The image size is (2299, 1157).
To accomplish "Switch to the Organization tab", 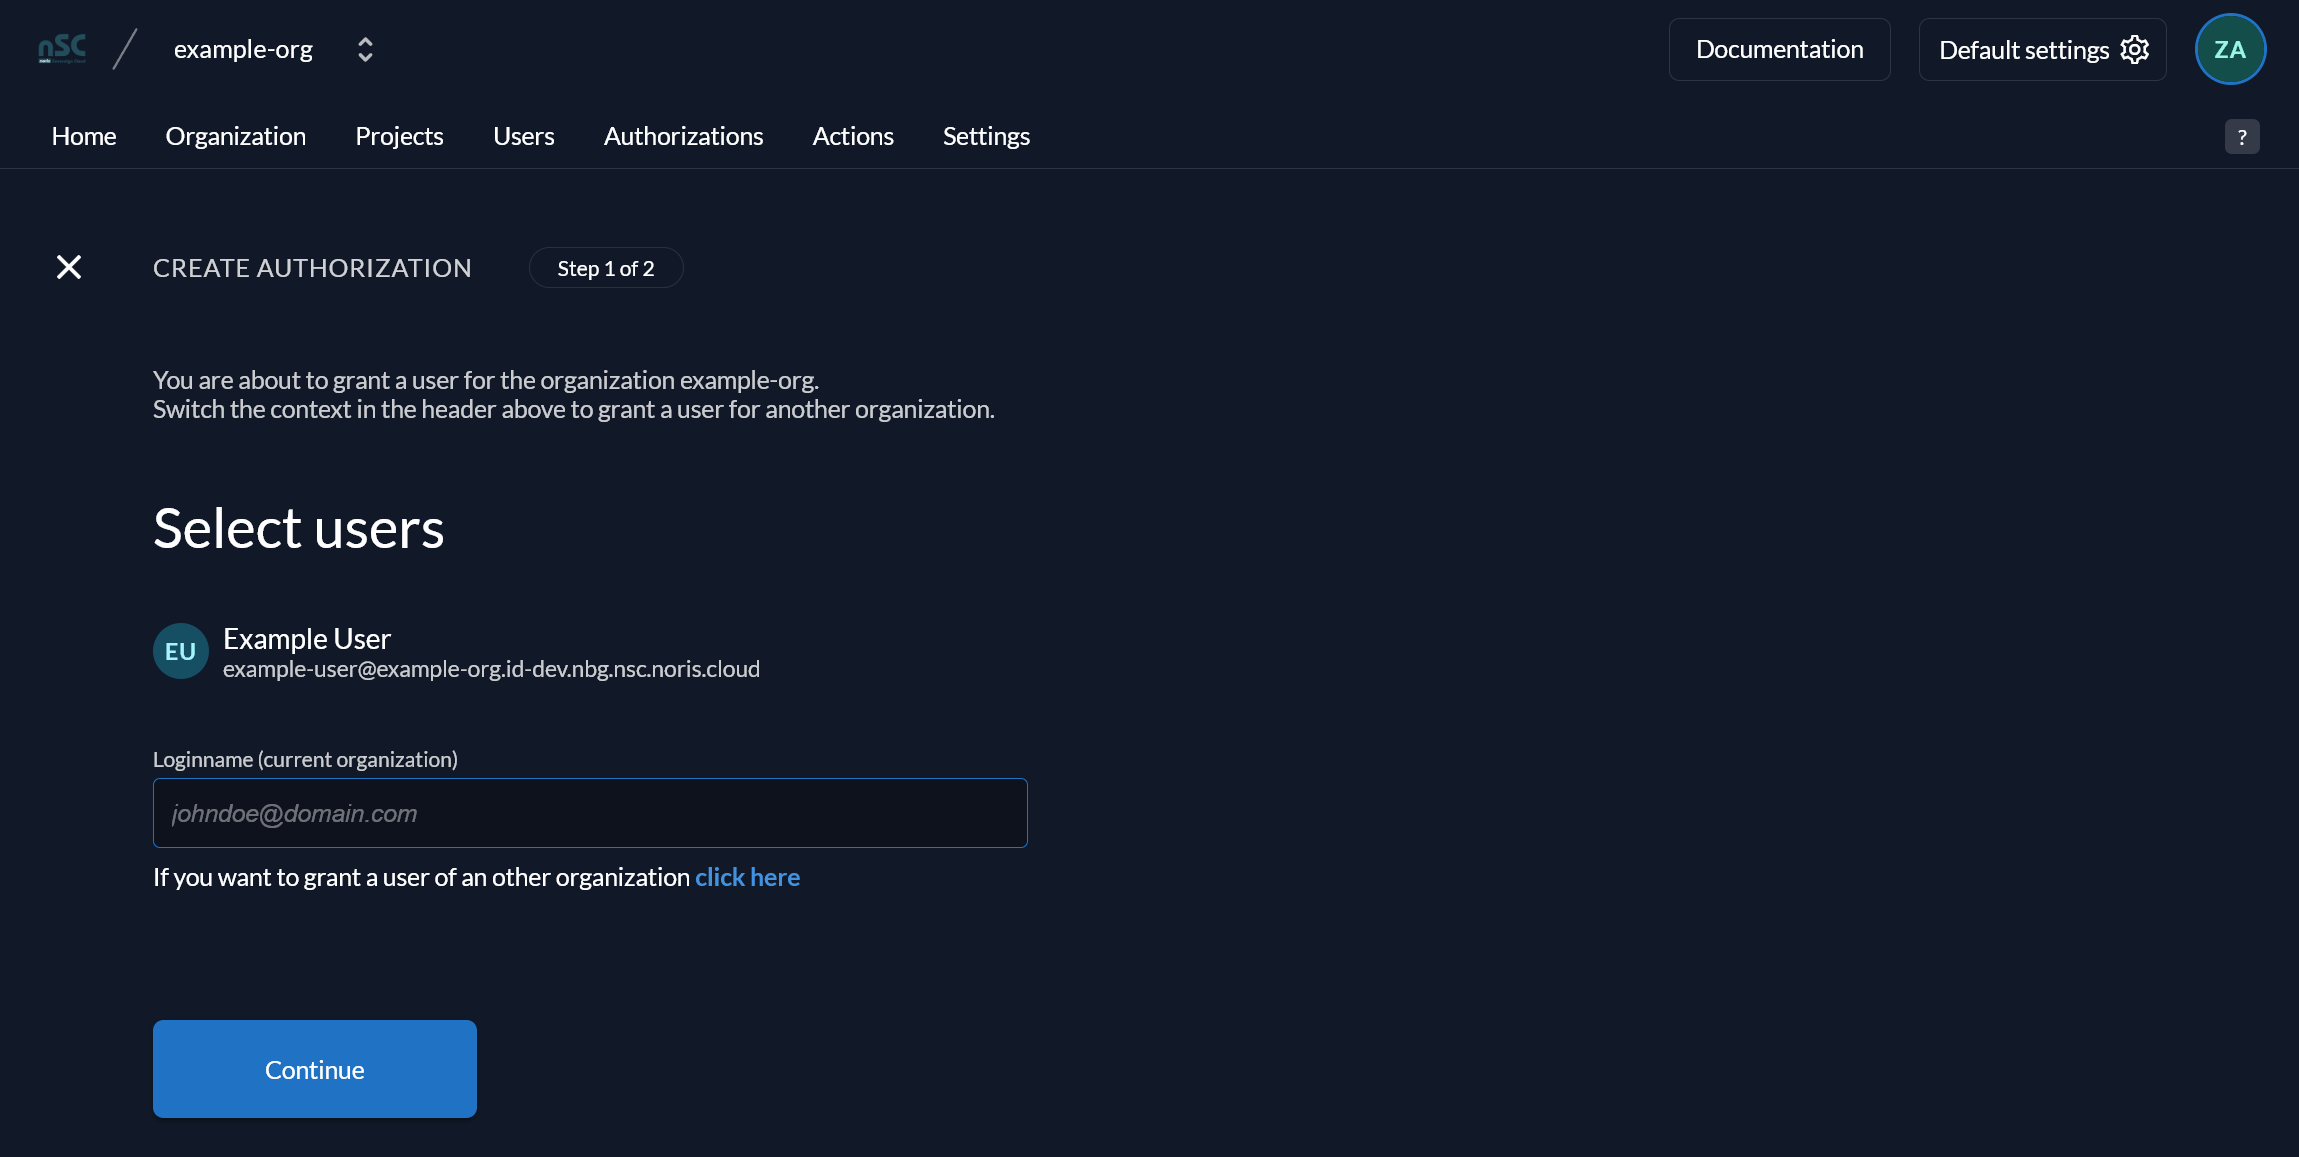I will click(x=236, y=136).
